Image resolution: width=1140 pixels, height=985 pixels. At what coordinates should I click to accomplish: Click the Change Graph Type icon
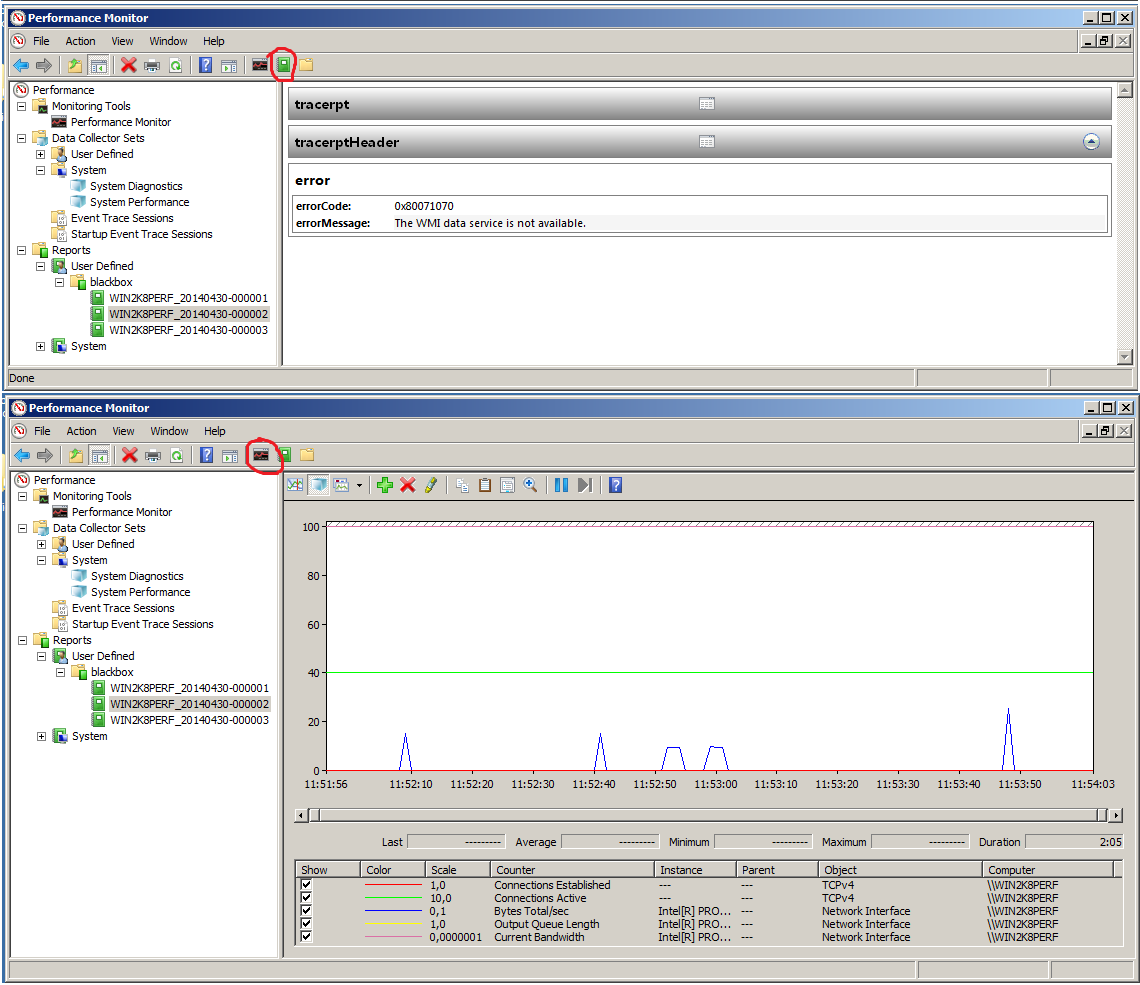[341, 485]
